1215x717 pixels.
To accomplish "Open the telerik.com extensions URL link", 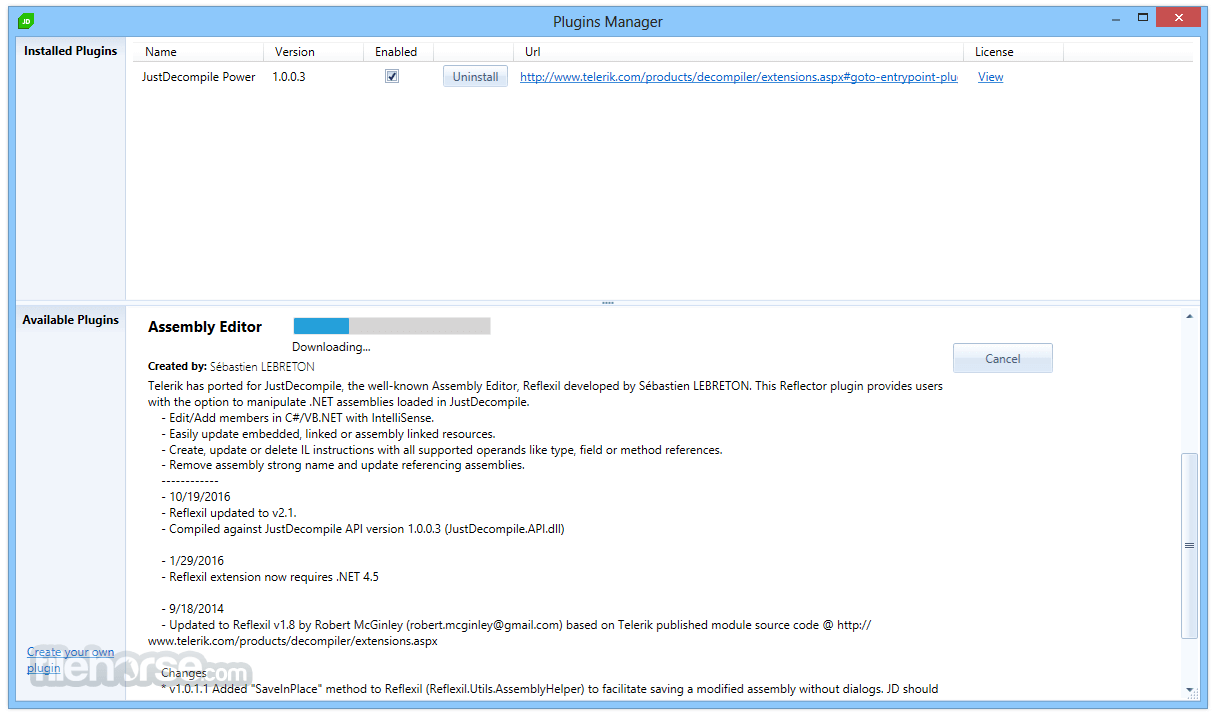I will click(x=739, y=77).
